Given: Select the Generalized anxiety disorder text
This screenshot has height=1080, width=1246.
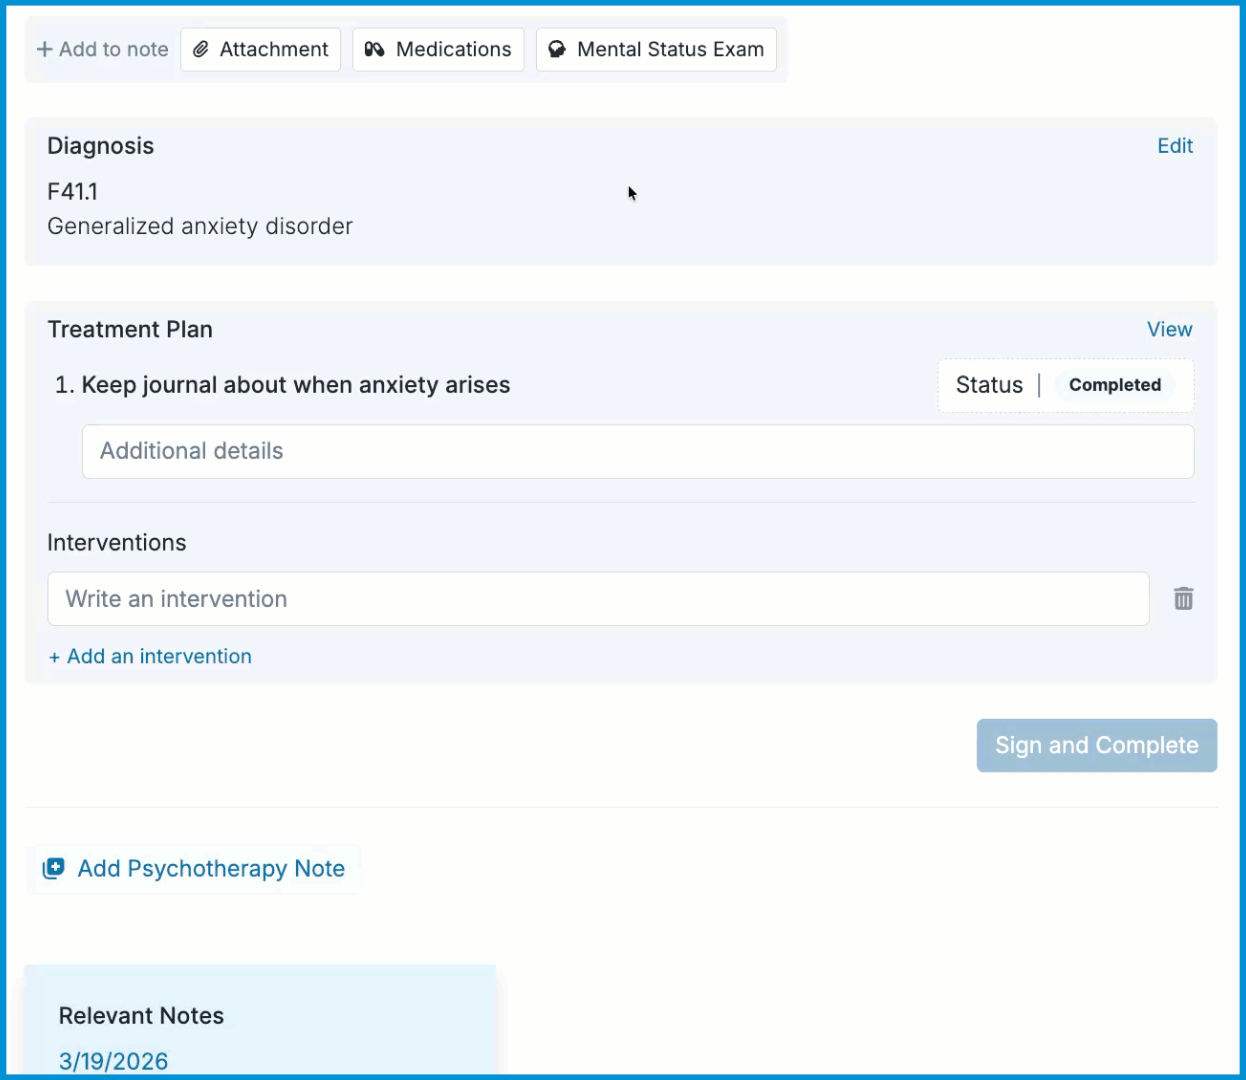Looking at the screenshot, I should 200,227.
